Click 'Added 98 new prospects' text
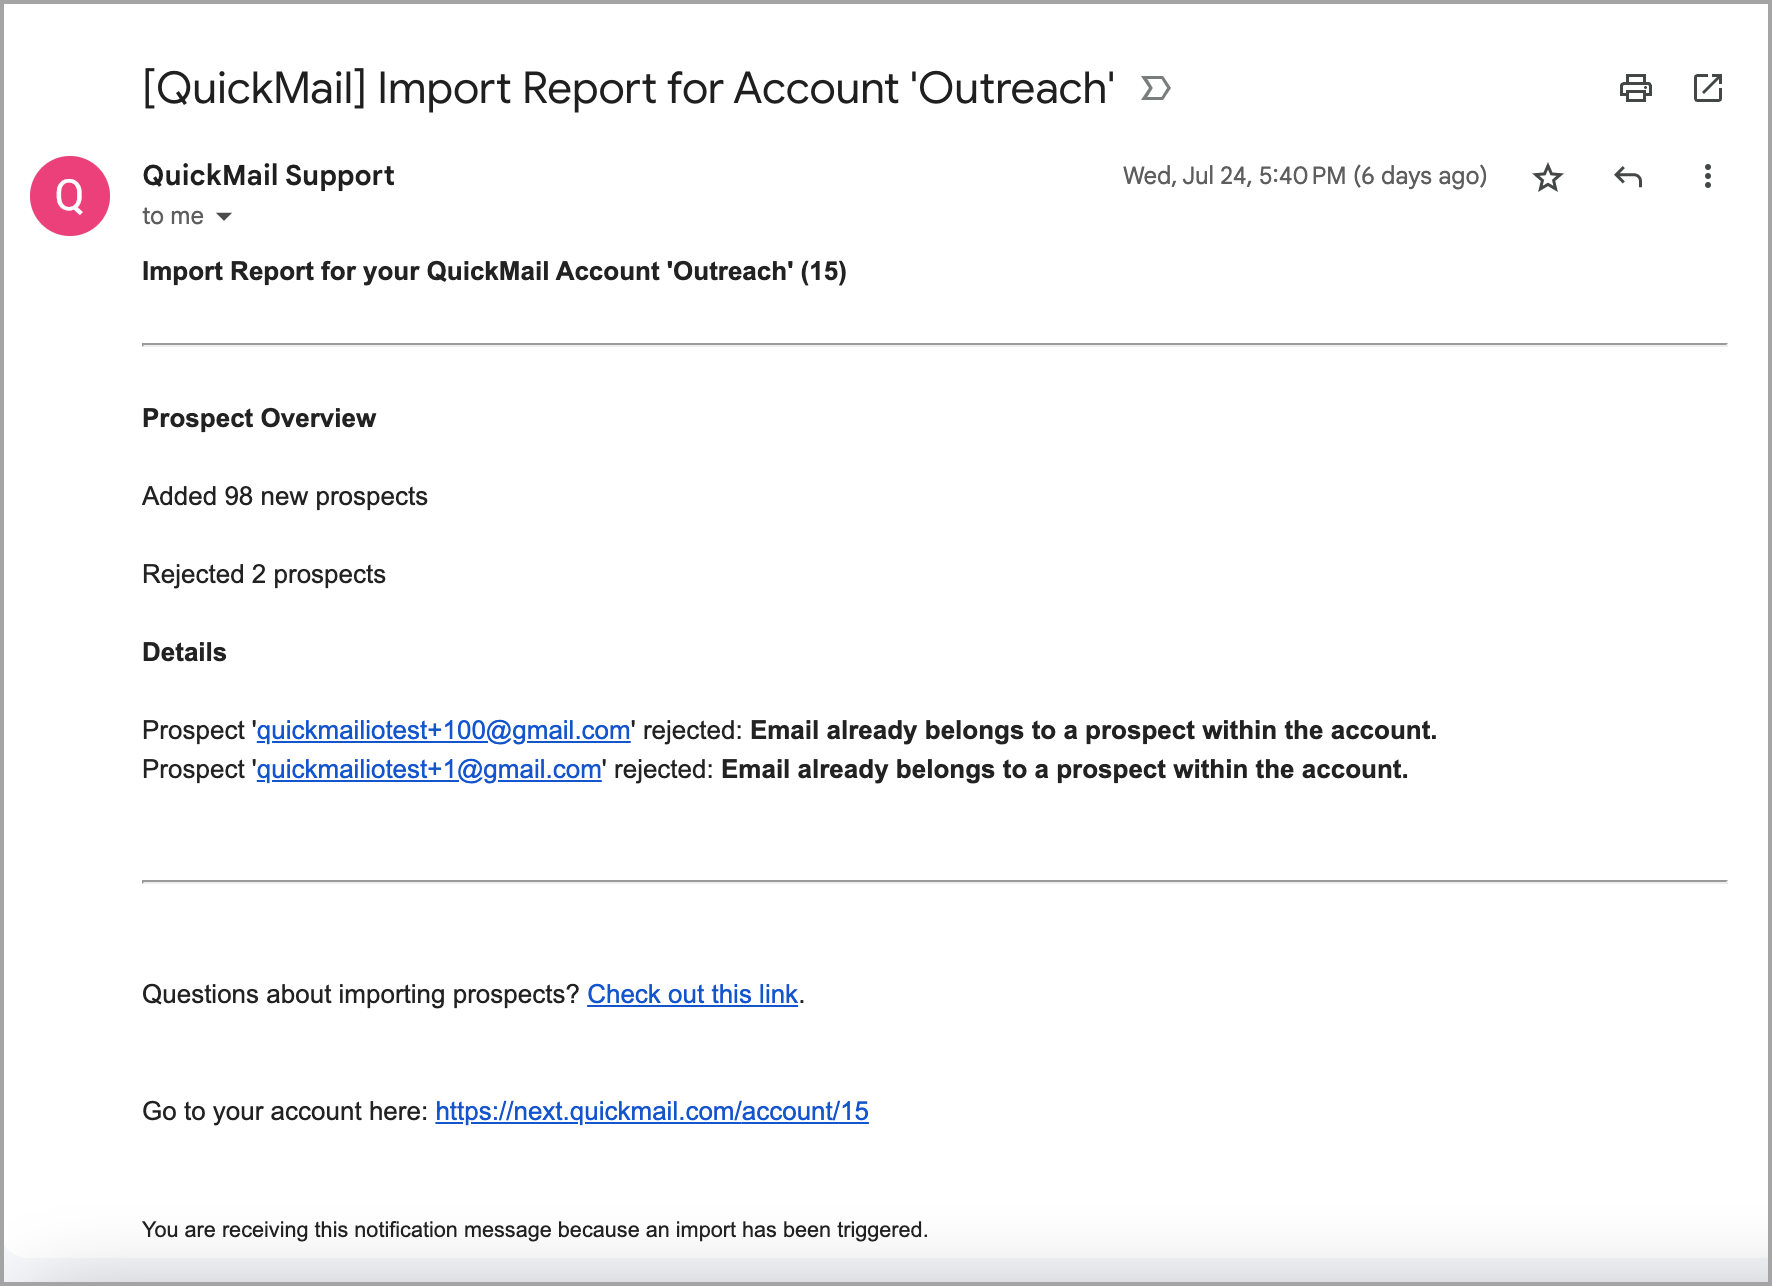The image size is (1772, 1286). coord(284,497)
